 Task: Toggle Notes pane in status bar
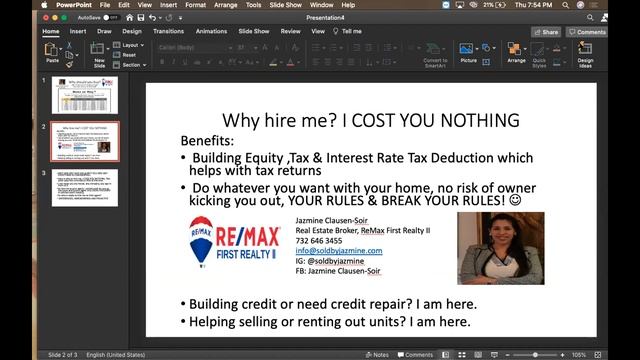tap(377, 355)
